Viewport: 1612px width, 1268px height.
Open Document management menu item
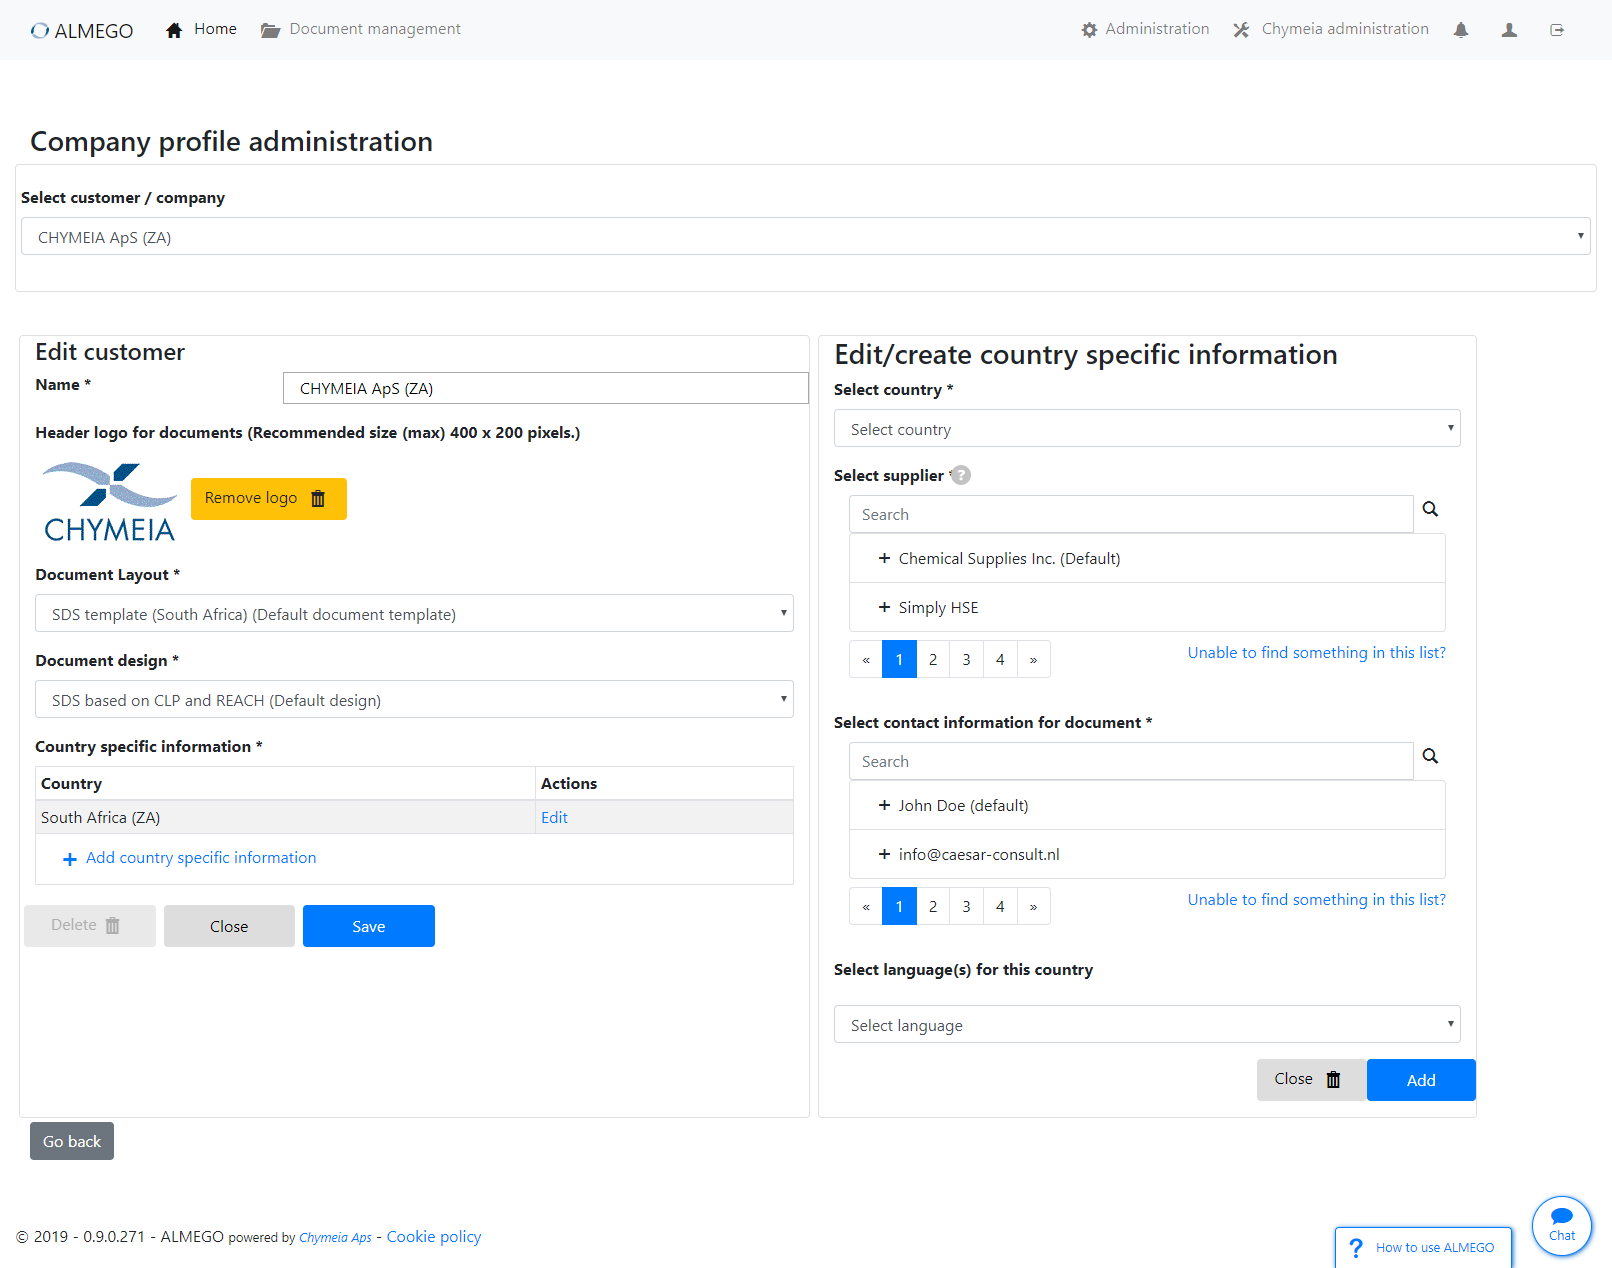coord(375,29)
